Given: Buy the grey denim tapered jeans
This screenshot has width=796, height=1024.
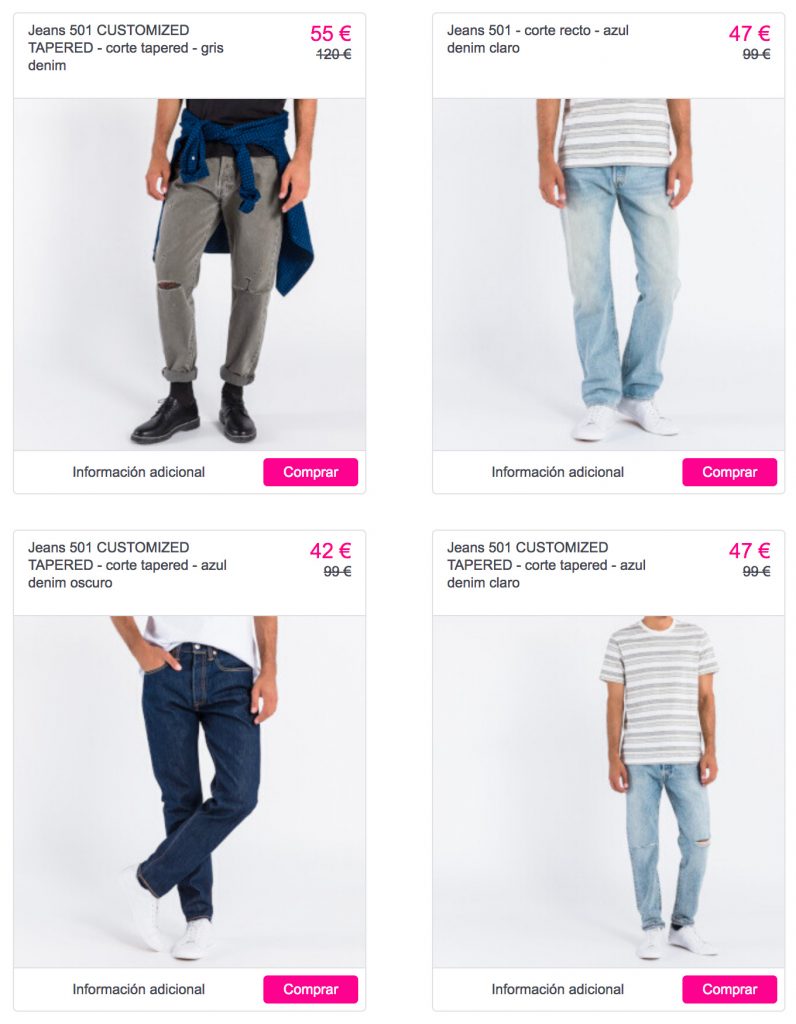Looking at the screenshot, I should 310,472.
